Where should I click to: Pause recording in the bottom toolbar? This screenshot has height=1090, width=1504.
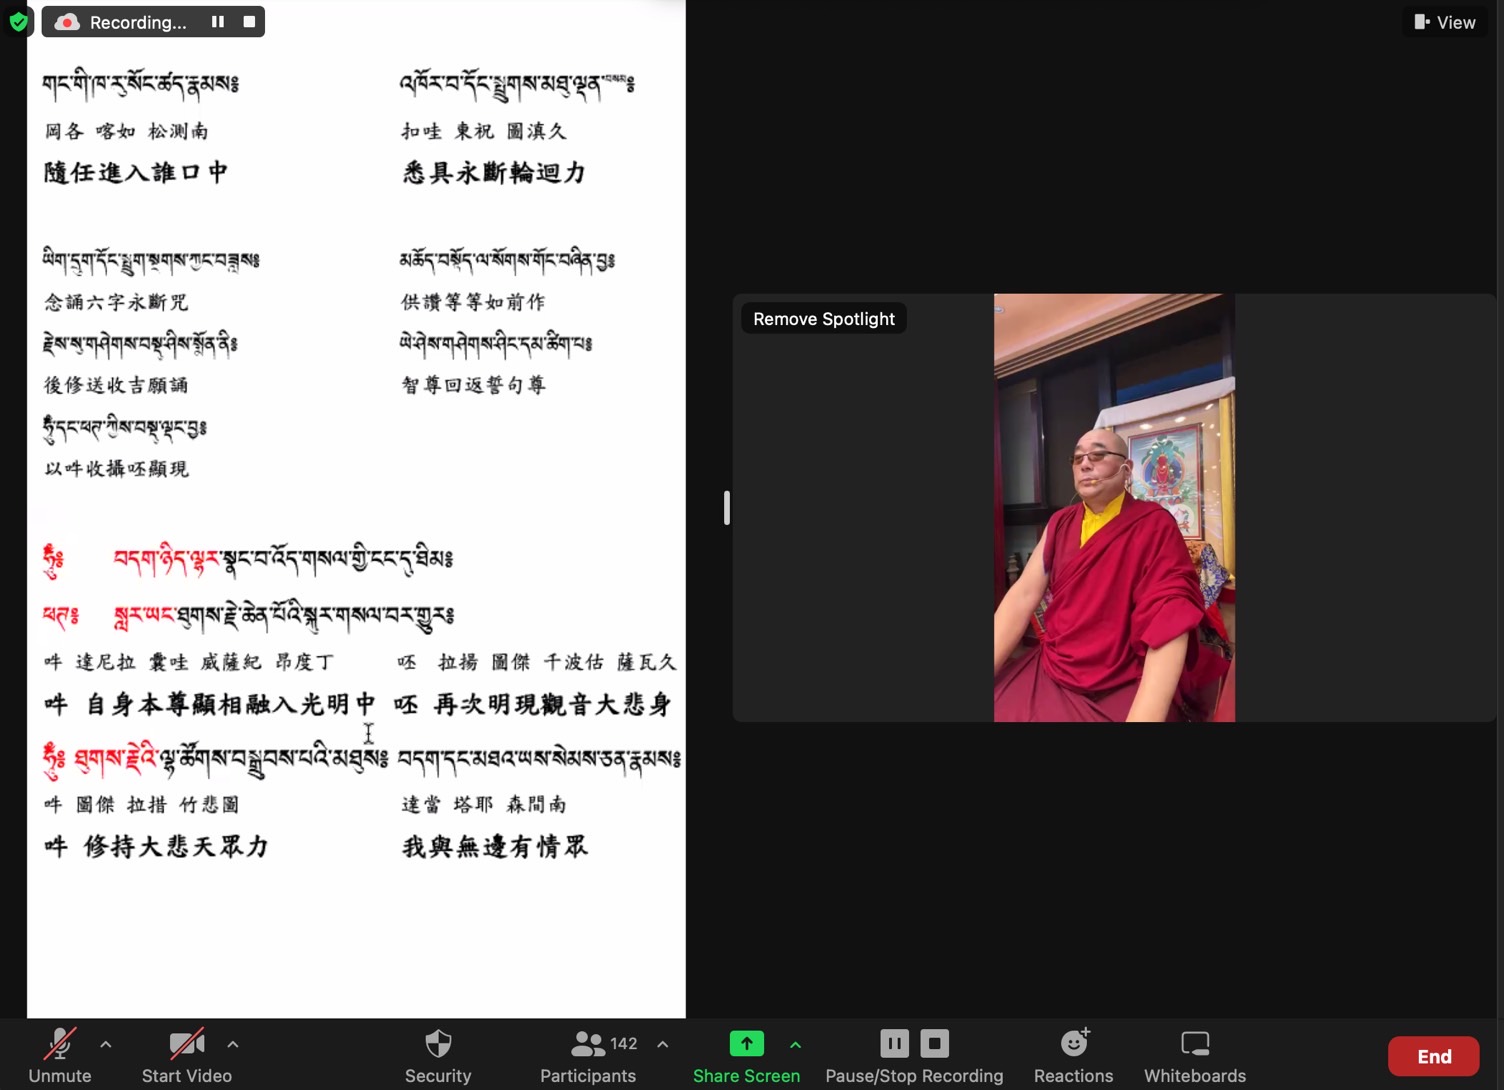[x=894, y=1044]
